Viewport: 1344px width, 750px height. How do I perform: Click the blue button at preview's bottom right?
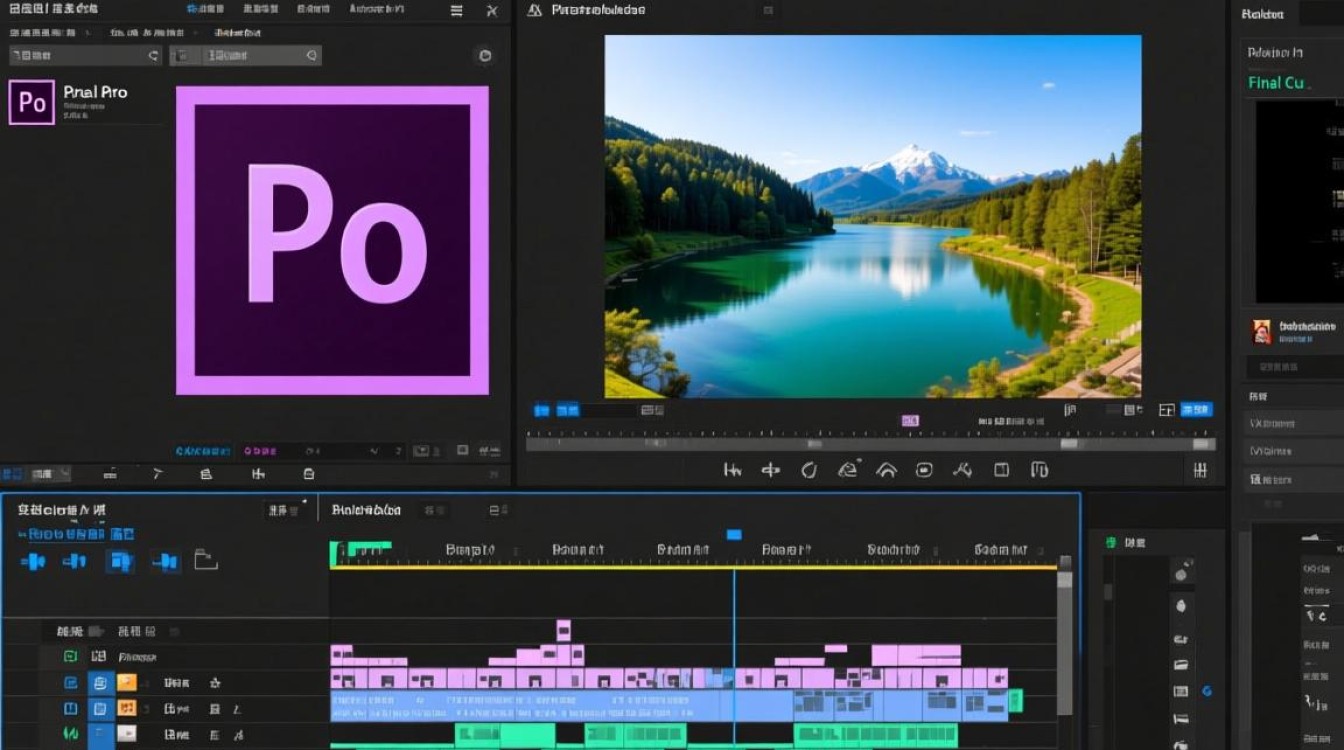tap(1197, 409)
